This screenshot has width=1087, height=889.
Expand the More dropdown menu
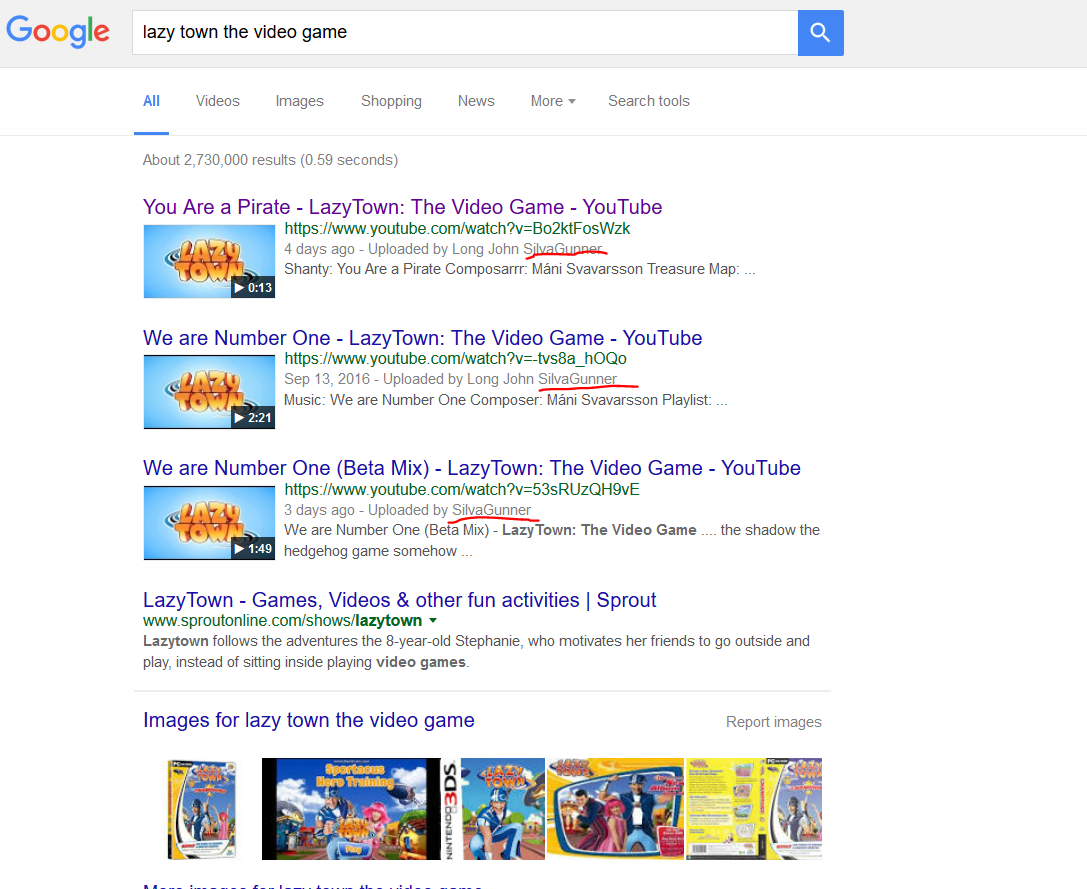pyautogui.click(x=553, y=101)
